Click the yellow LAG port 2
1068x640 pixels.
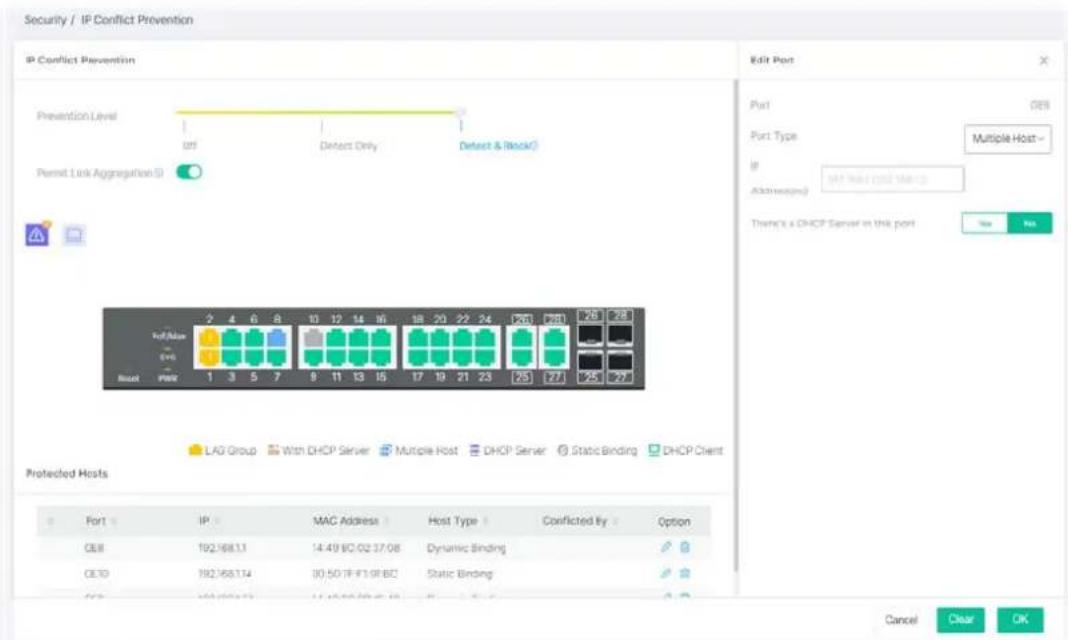coord(209,338)
